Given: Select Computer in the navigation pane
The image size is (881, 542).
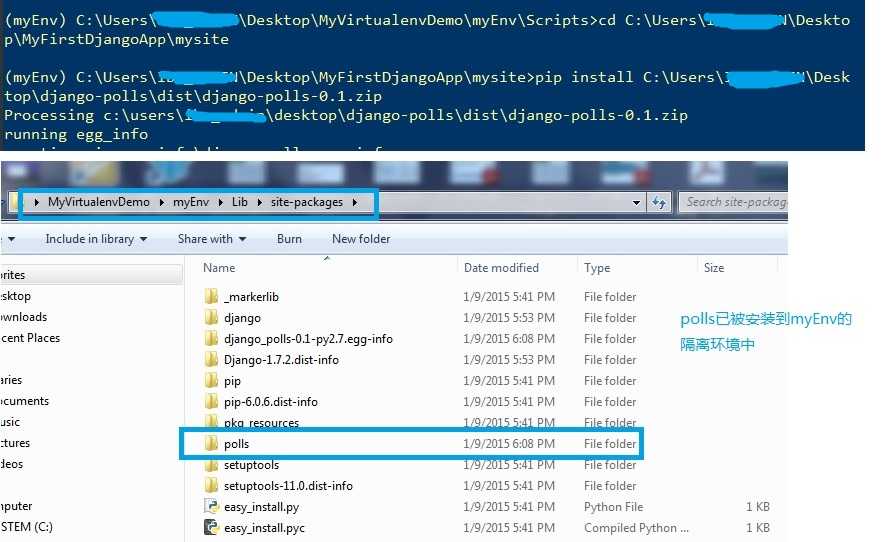Looking at the screenshot, I should click(16, 506).
